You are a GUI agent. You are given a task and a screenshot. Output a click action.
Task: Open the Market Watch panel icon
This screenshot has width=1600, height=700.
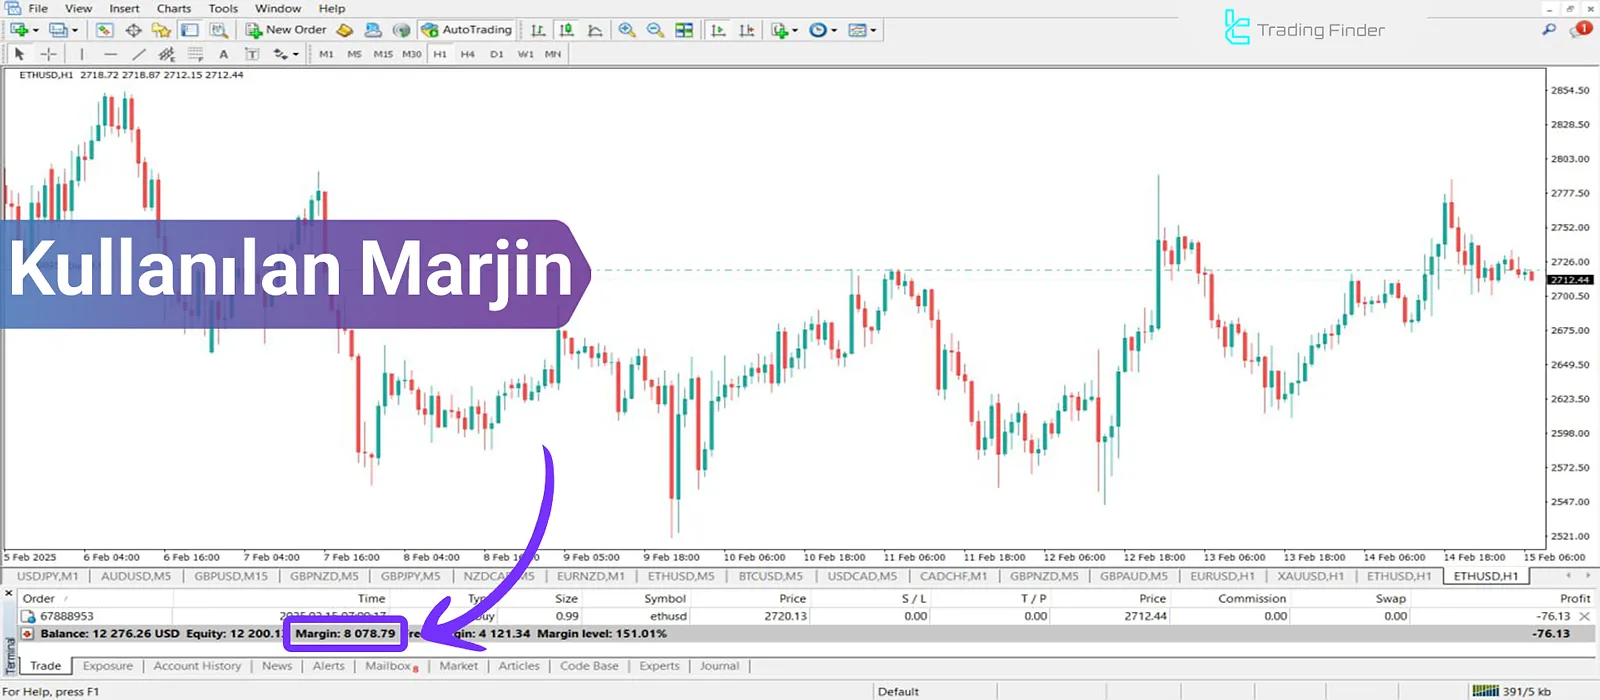click(104, 30)
